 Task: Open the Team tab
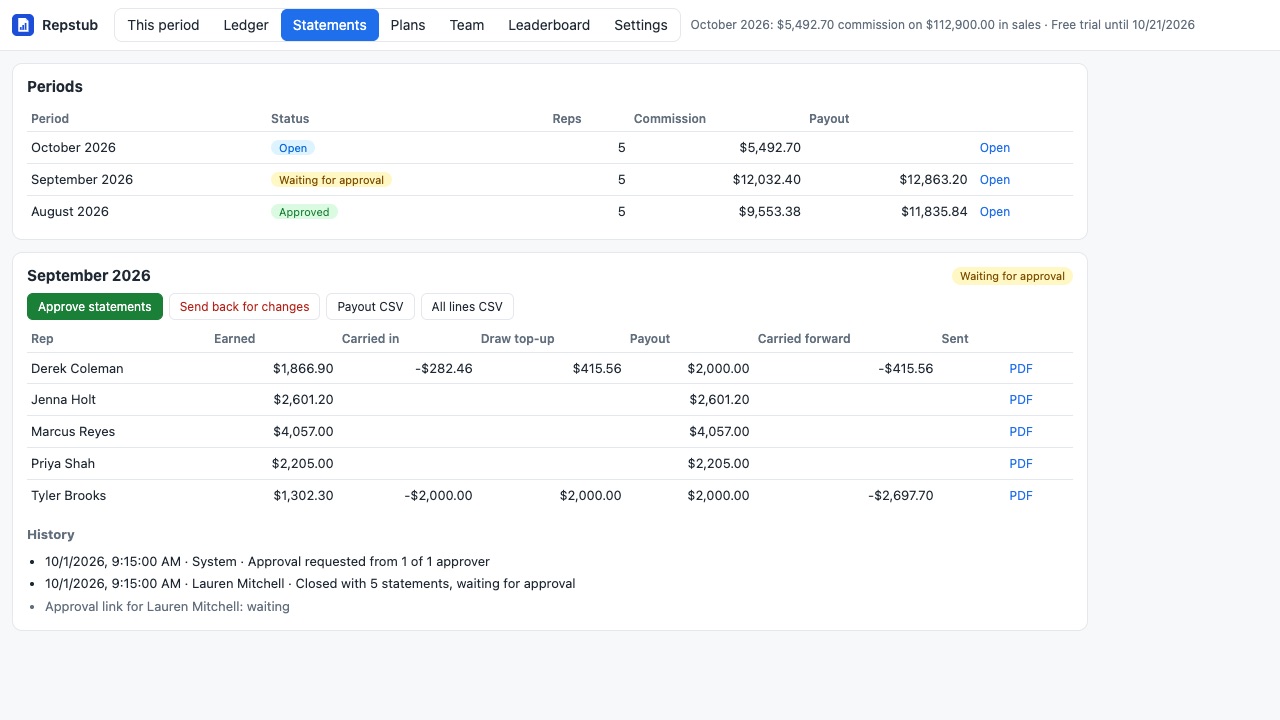tap(467, 25)
